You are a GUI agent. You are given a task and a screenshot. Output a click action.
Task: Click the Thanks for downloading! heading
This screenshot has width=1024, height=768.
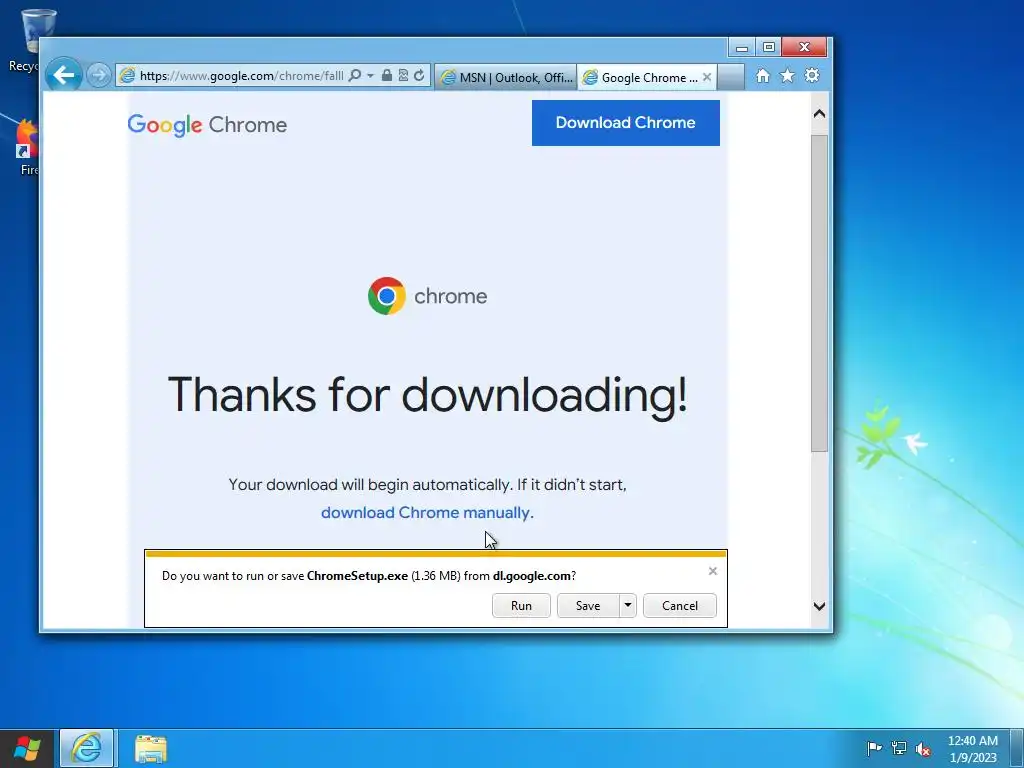point(427,394)
